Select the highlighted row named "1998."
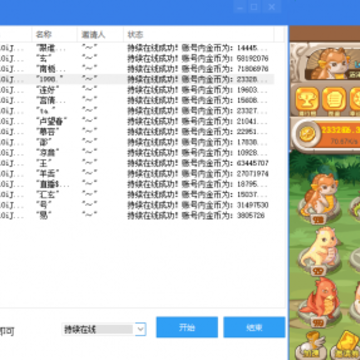 [x=137, y=79]
